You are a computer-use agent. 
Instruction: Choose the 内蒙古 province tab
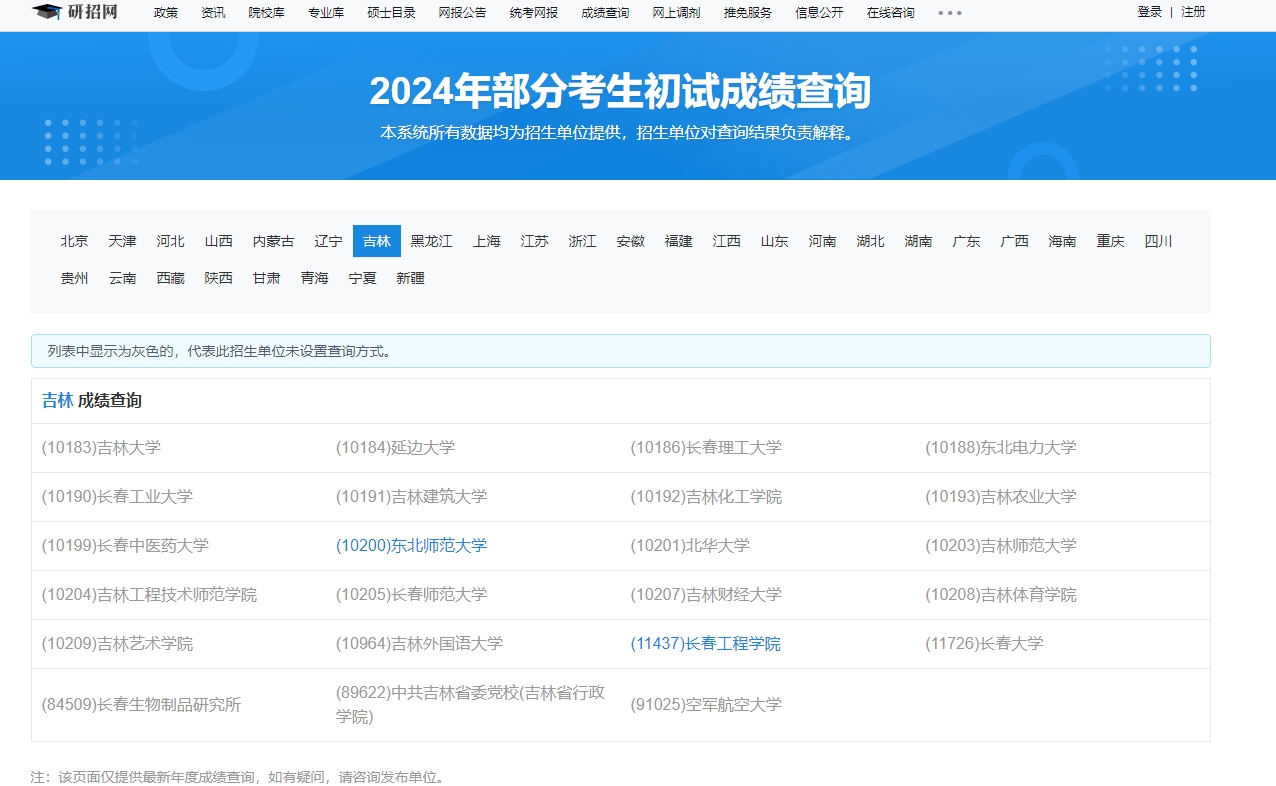point(274,241)
